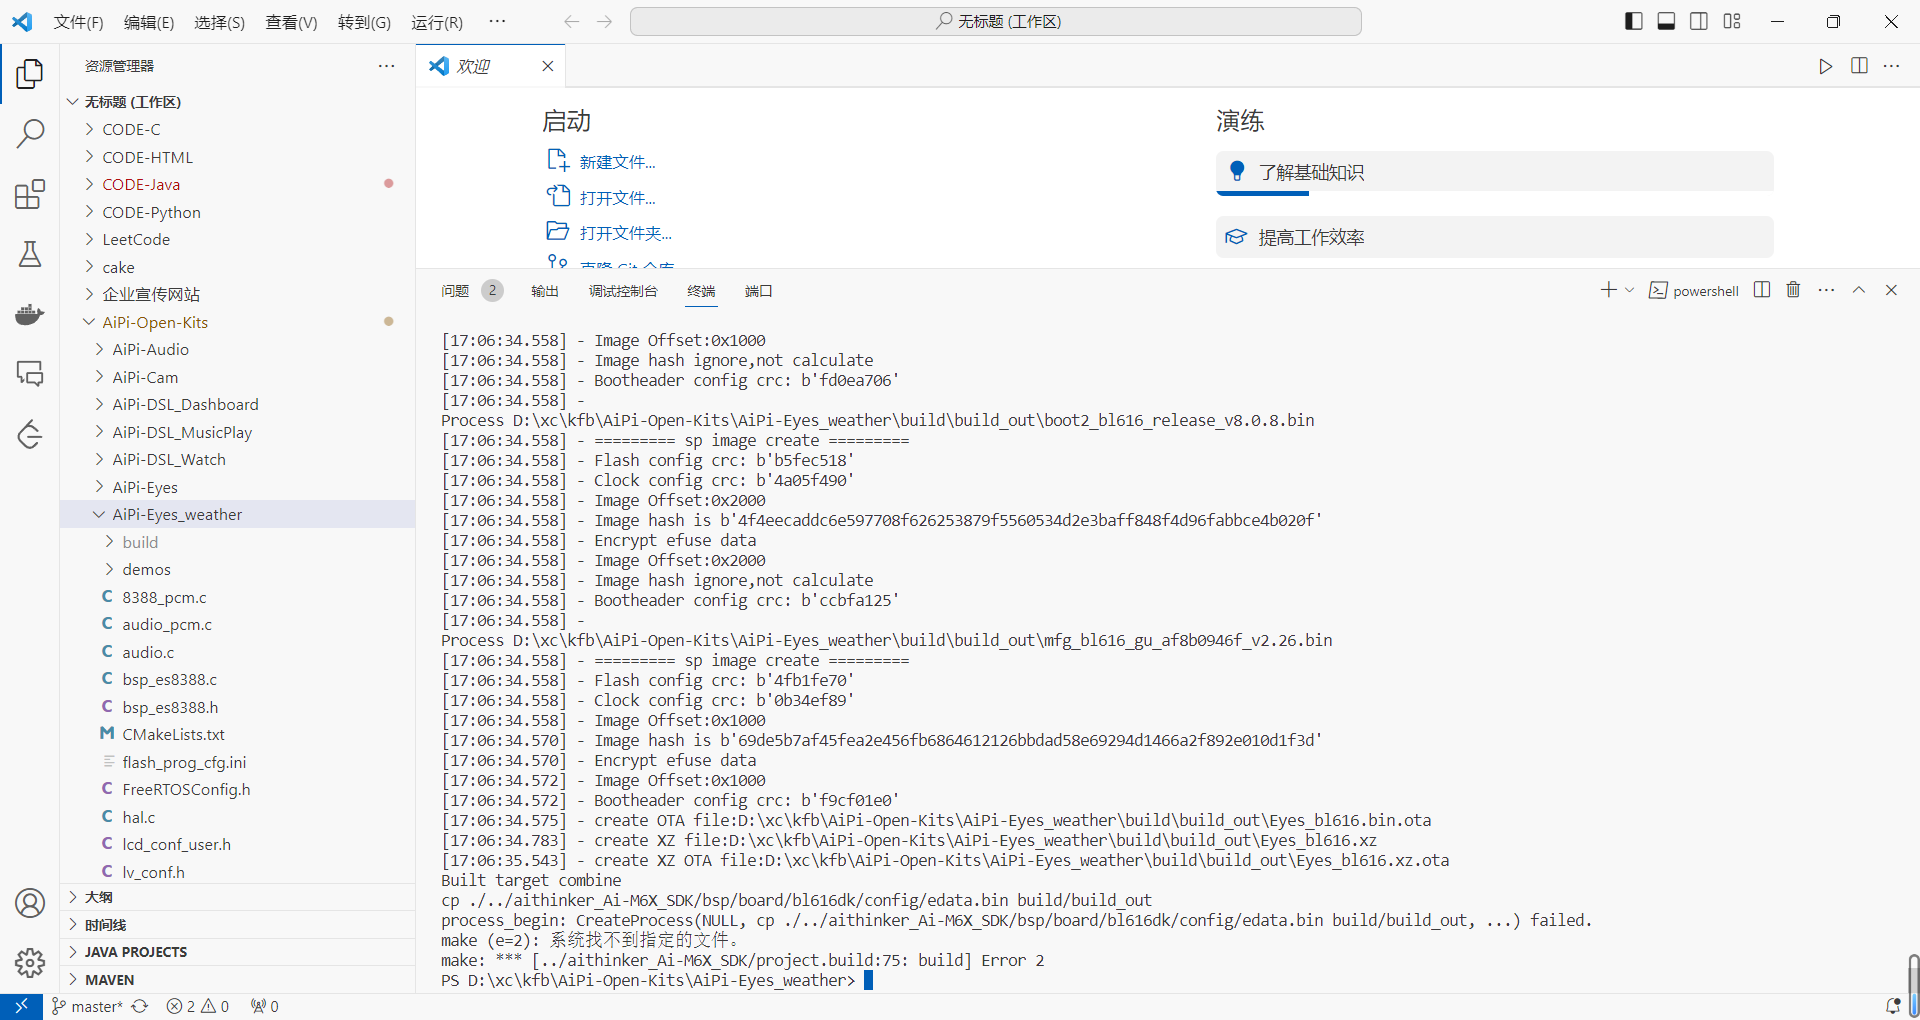Click the 新建文件... link
Image resolution: width=1920 pixels, height=1020 pixels.
(618, 162)
